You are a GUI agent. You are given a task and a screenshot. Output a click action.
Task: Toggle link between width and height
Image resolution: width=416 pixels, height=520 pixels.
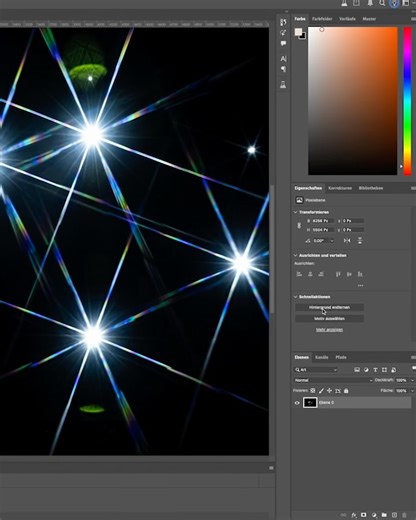(x=299, y=226)
